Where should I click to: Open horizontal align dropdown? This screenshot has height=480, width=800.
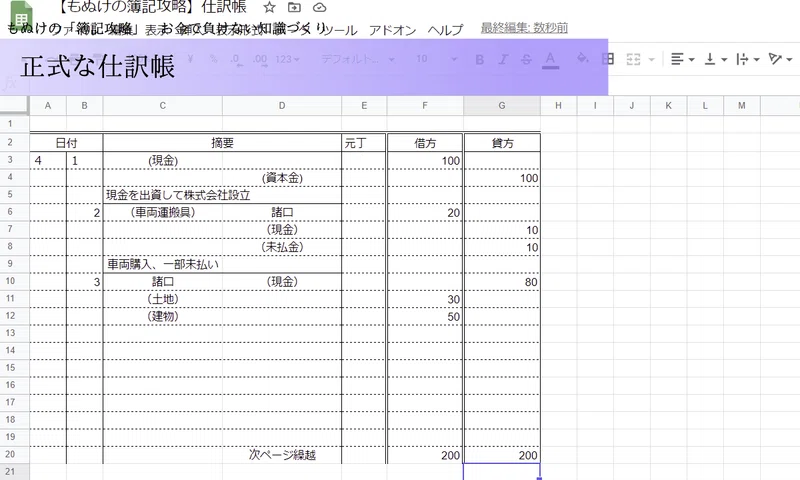coord(682,59)
